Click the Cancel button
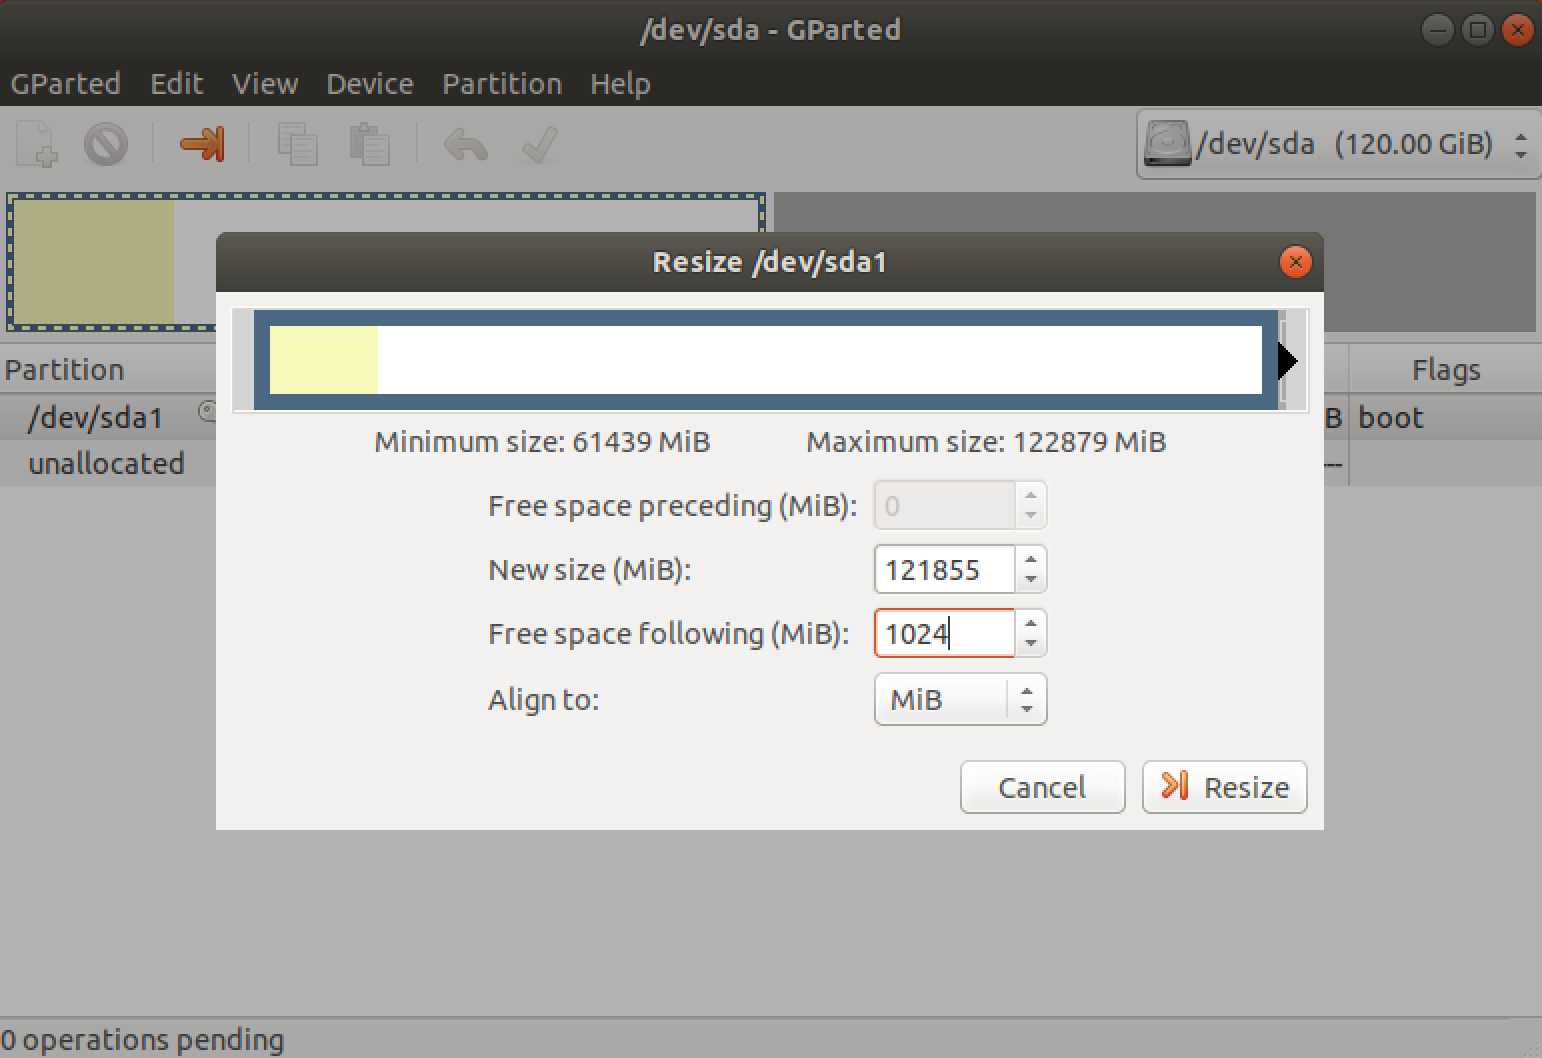This screenshot has height=1058, width=1542. tap(1043, 787)
